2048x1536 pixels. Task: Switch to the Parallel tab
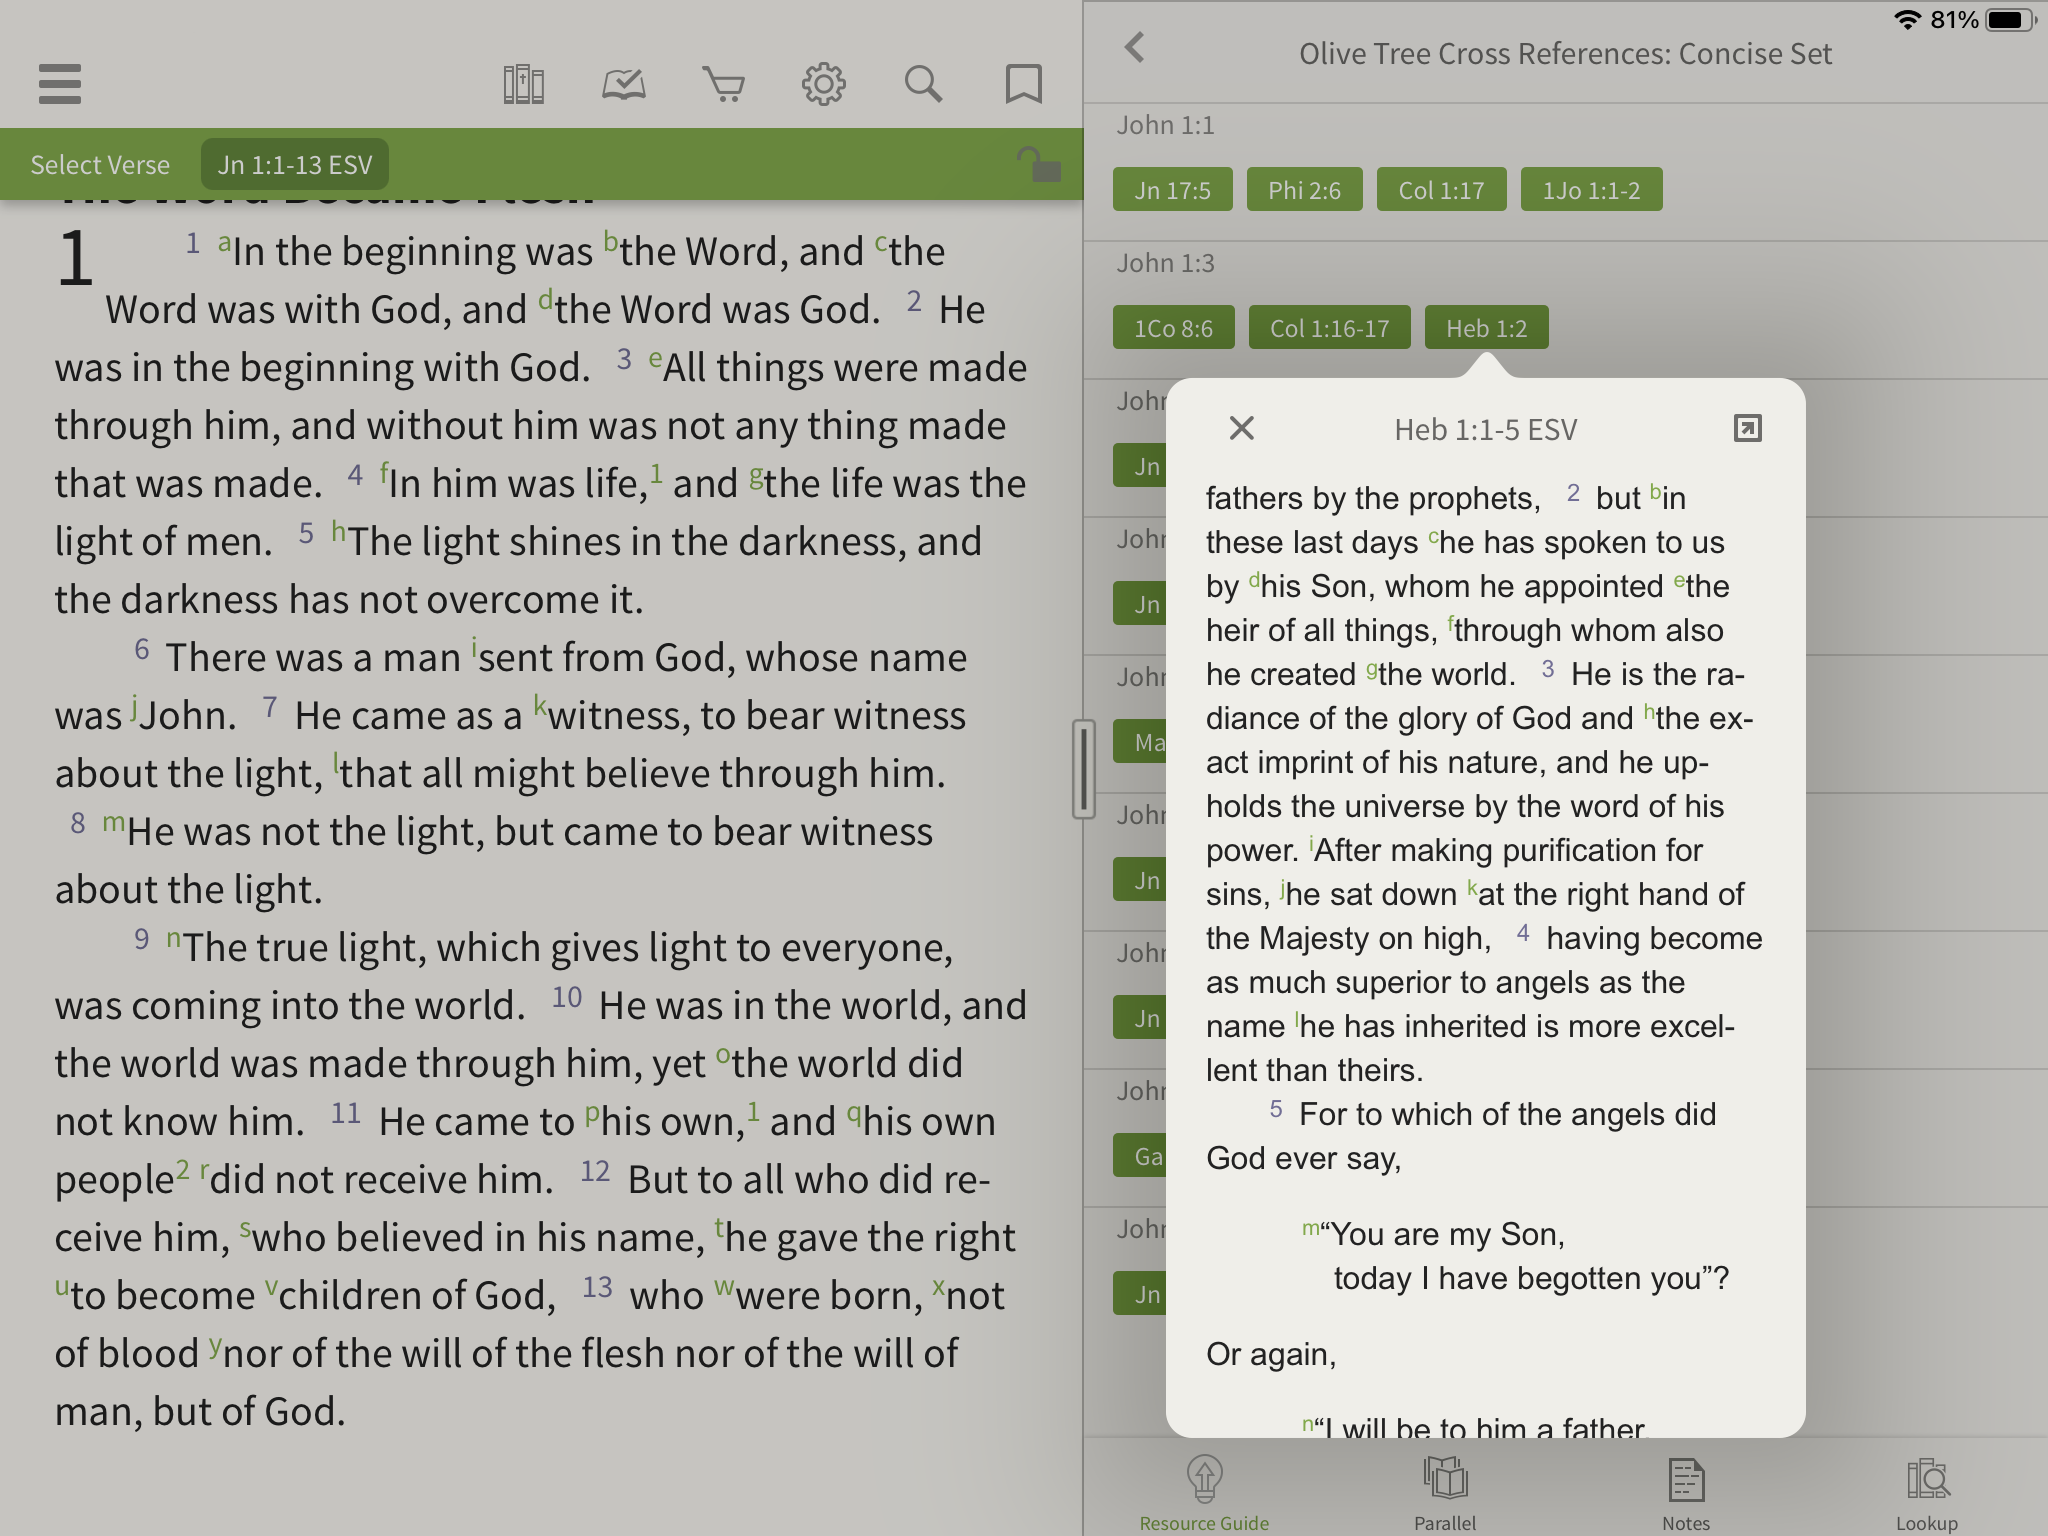tap(1444, 1494)
